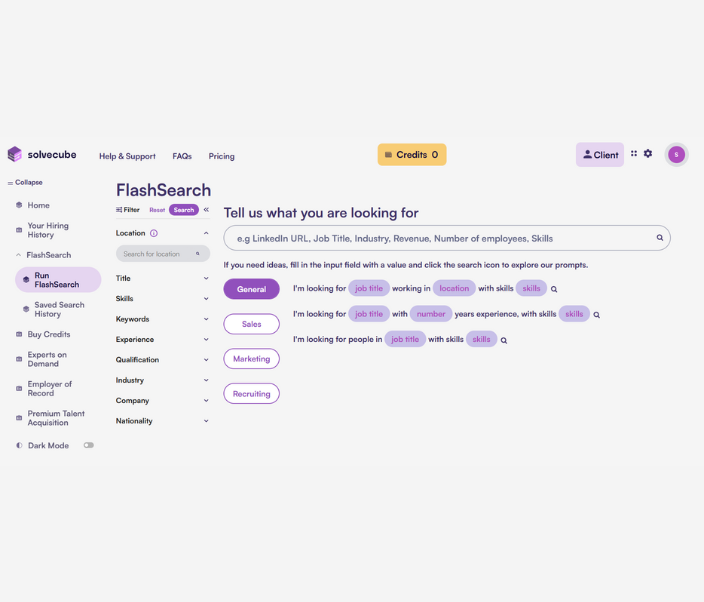The image size is (704, 602).
Task: Open the settings gear icon
Action: coord(648,154)
